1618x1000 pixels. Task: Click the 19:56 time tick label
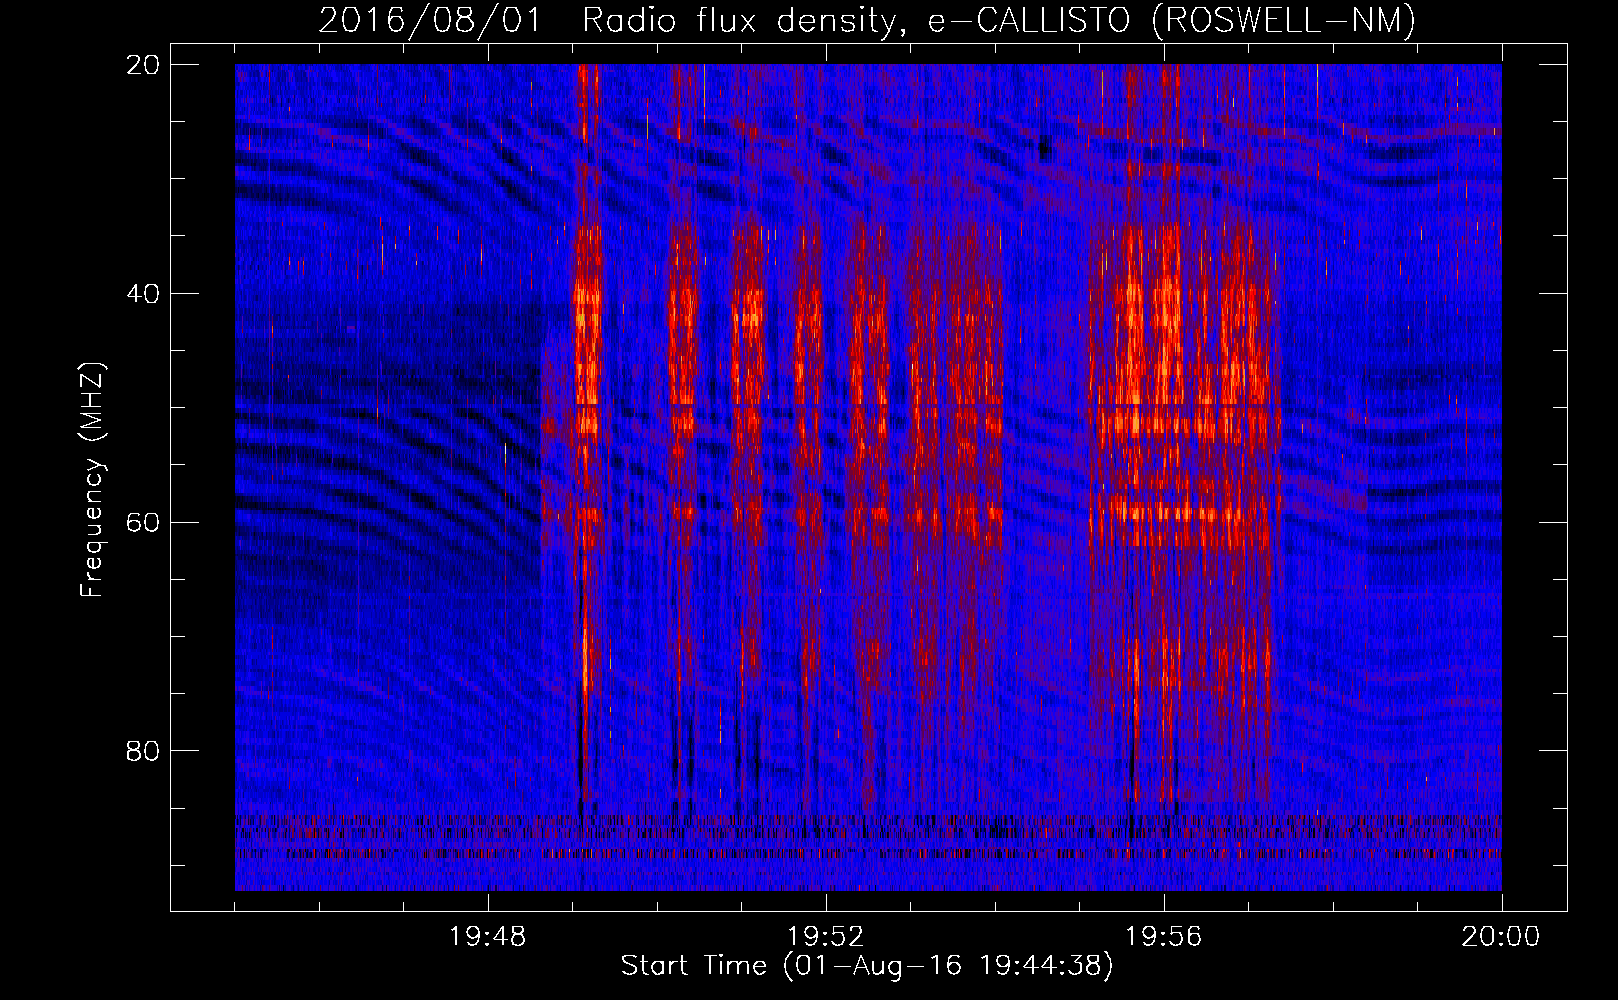tap(1164, 937)
